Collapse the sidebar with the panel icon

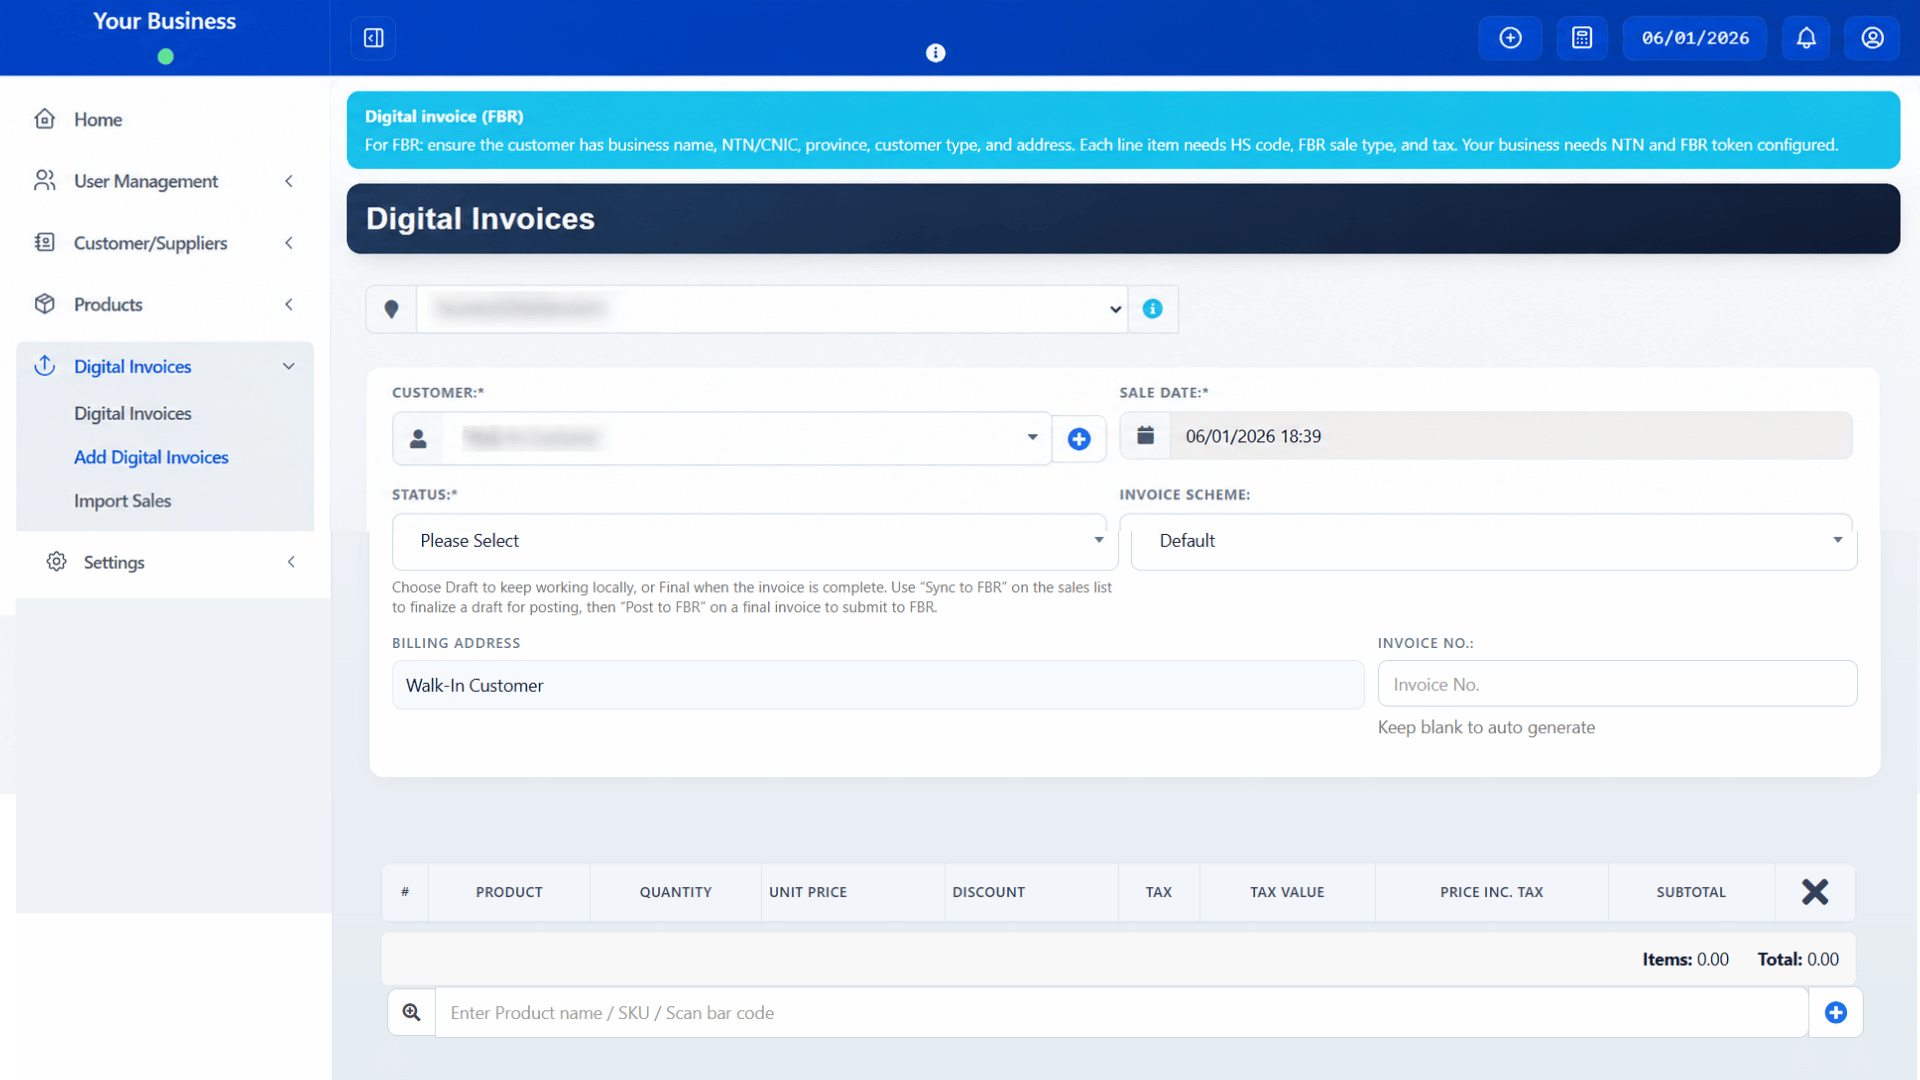pos(373,38)
